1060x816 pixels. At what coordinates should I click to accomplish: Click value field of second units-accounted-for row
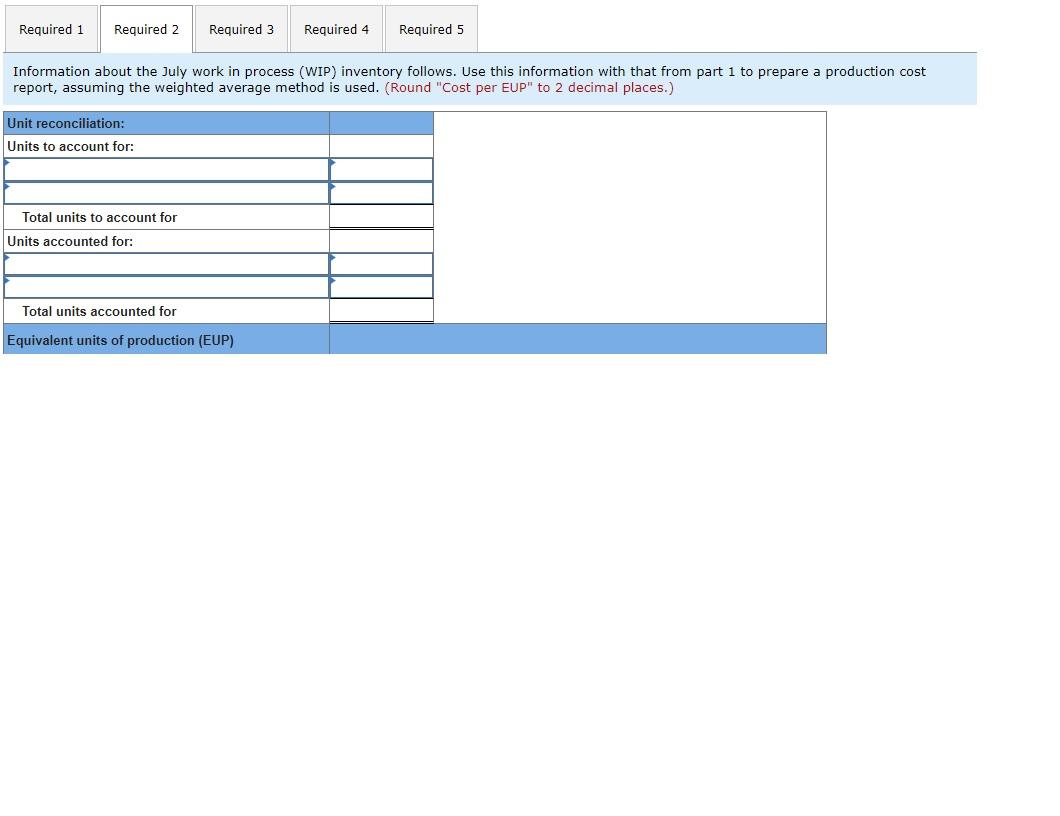click(x=381, y=287)
